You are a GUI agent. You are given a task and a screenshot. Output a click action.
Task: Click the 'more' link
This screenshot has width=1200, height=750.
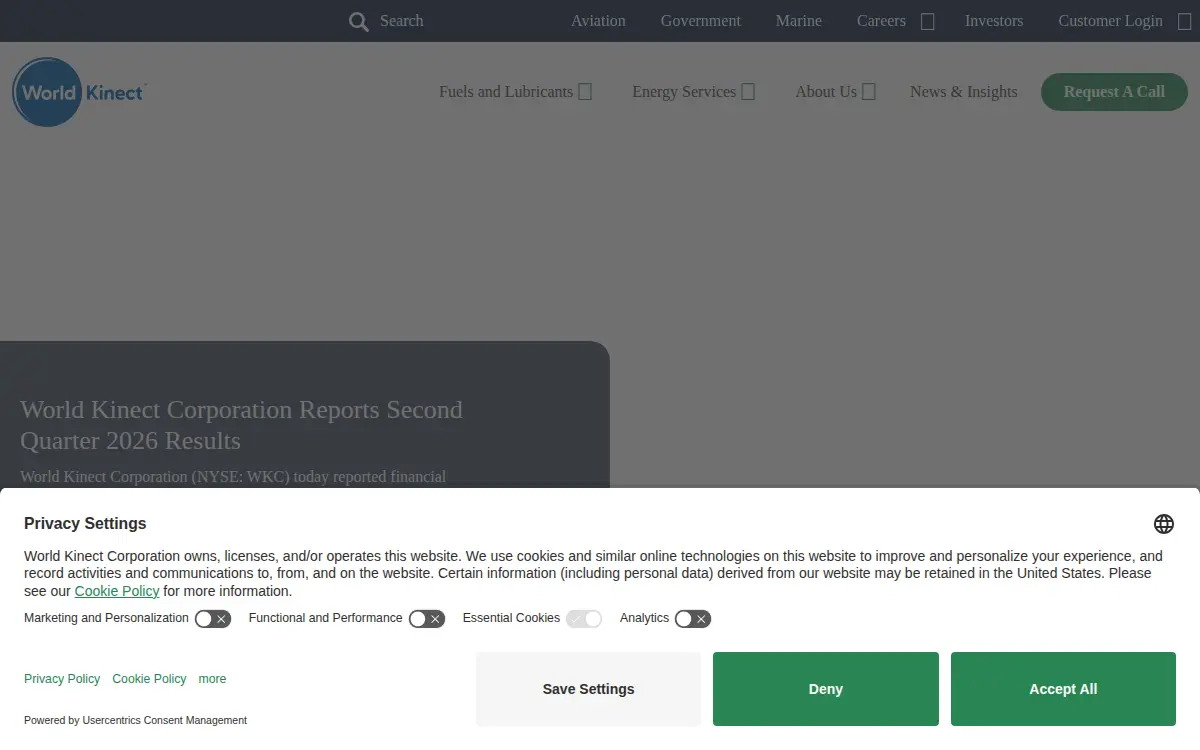(x=212, y=679)
